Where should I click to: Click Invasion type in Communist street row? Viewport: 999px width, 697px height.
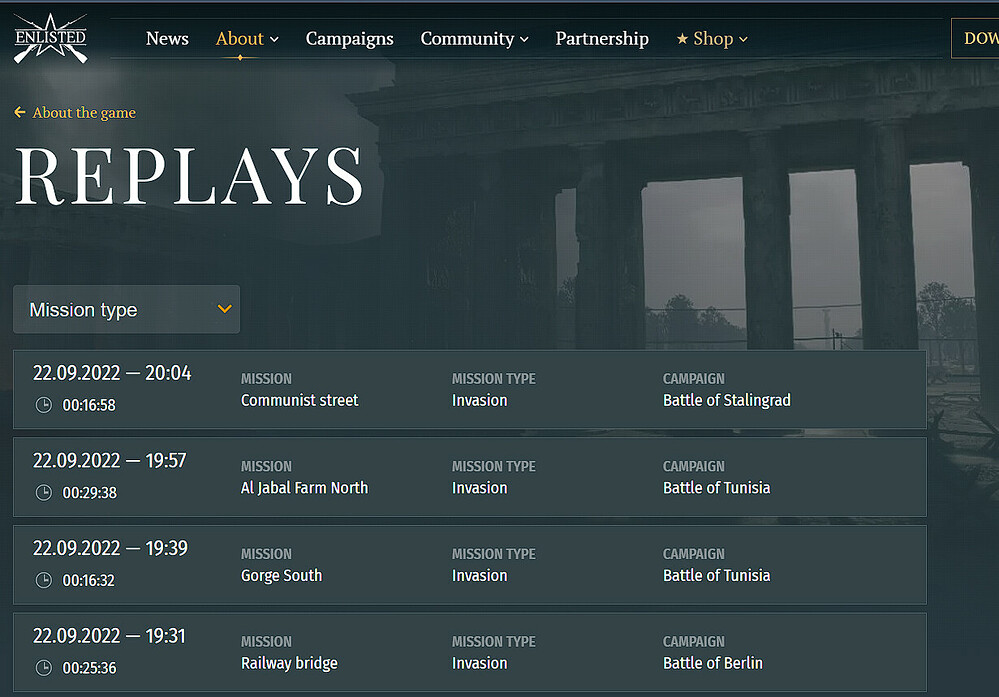(x=480, y=400)
